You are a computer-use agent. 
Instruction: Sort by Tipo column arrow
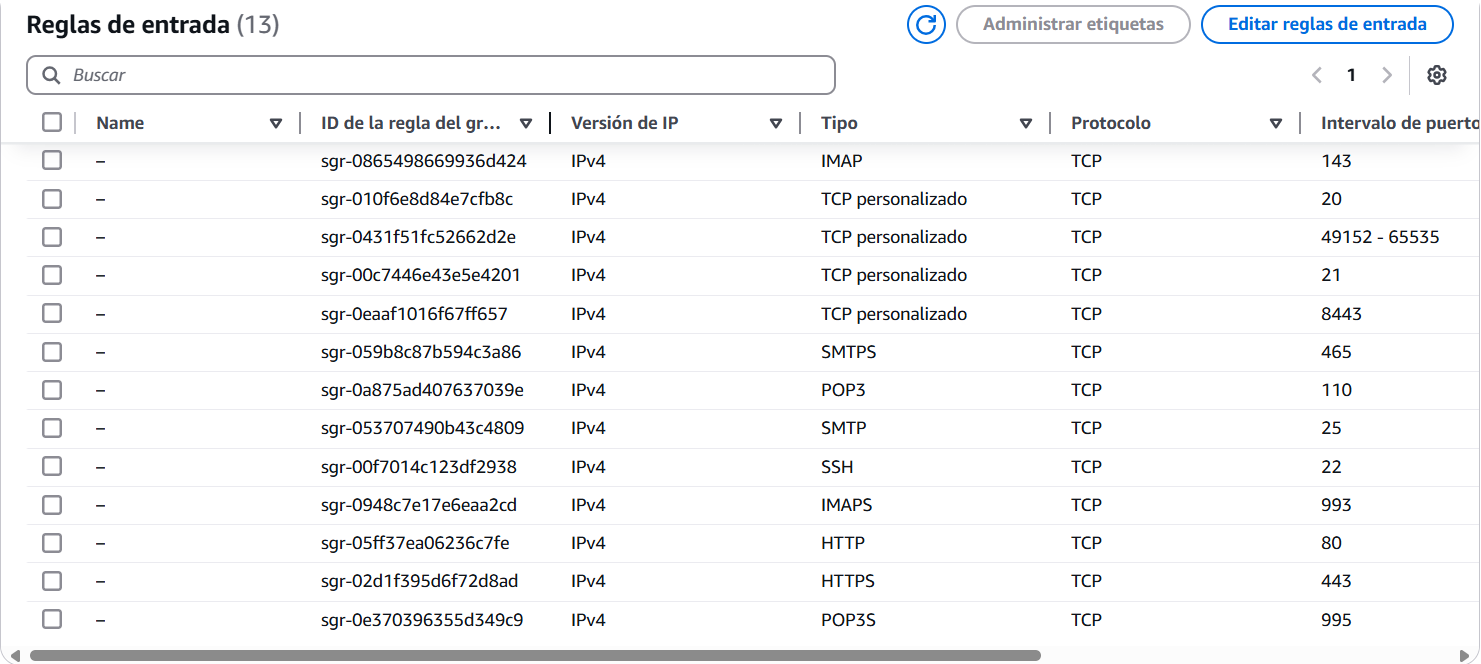click(1026, 124)
